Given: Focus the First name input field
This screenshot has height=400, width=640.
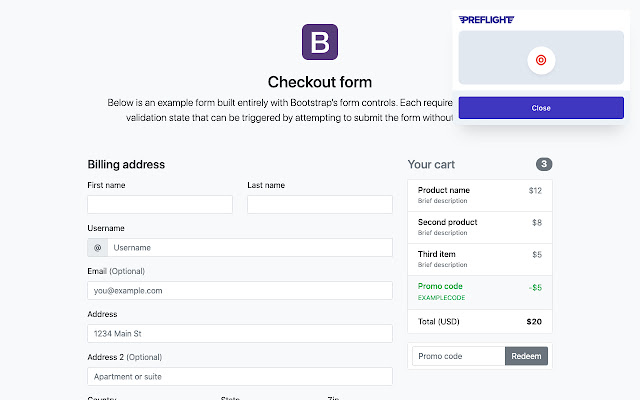Looking at the screenshot, I should (160, 204).
